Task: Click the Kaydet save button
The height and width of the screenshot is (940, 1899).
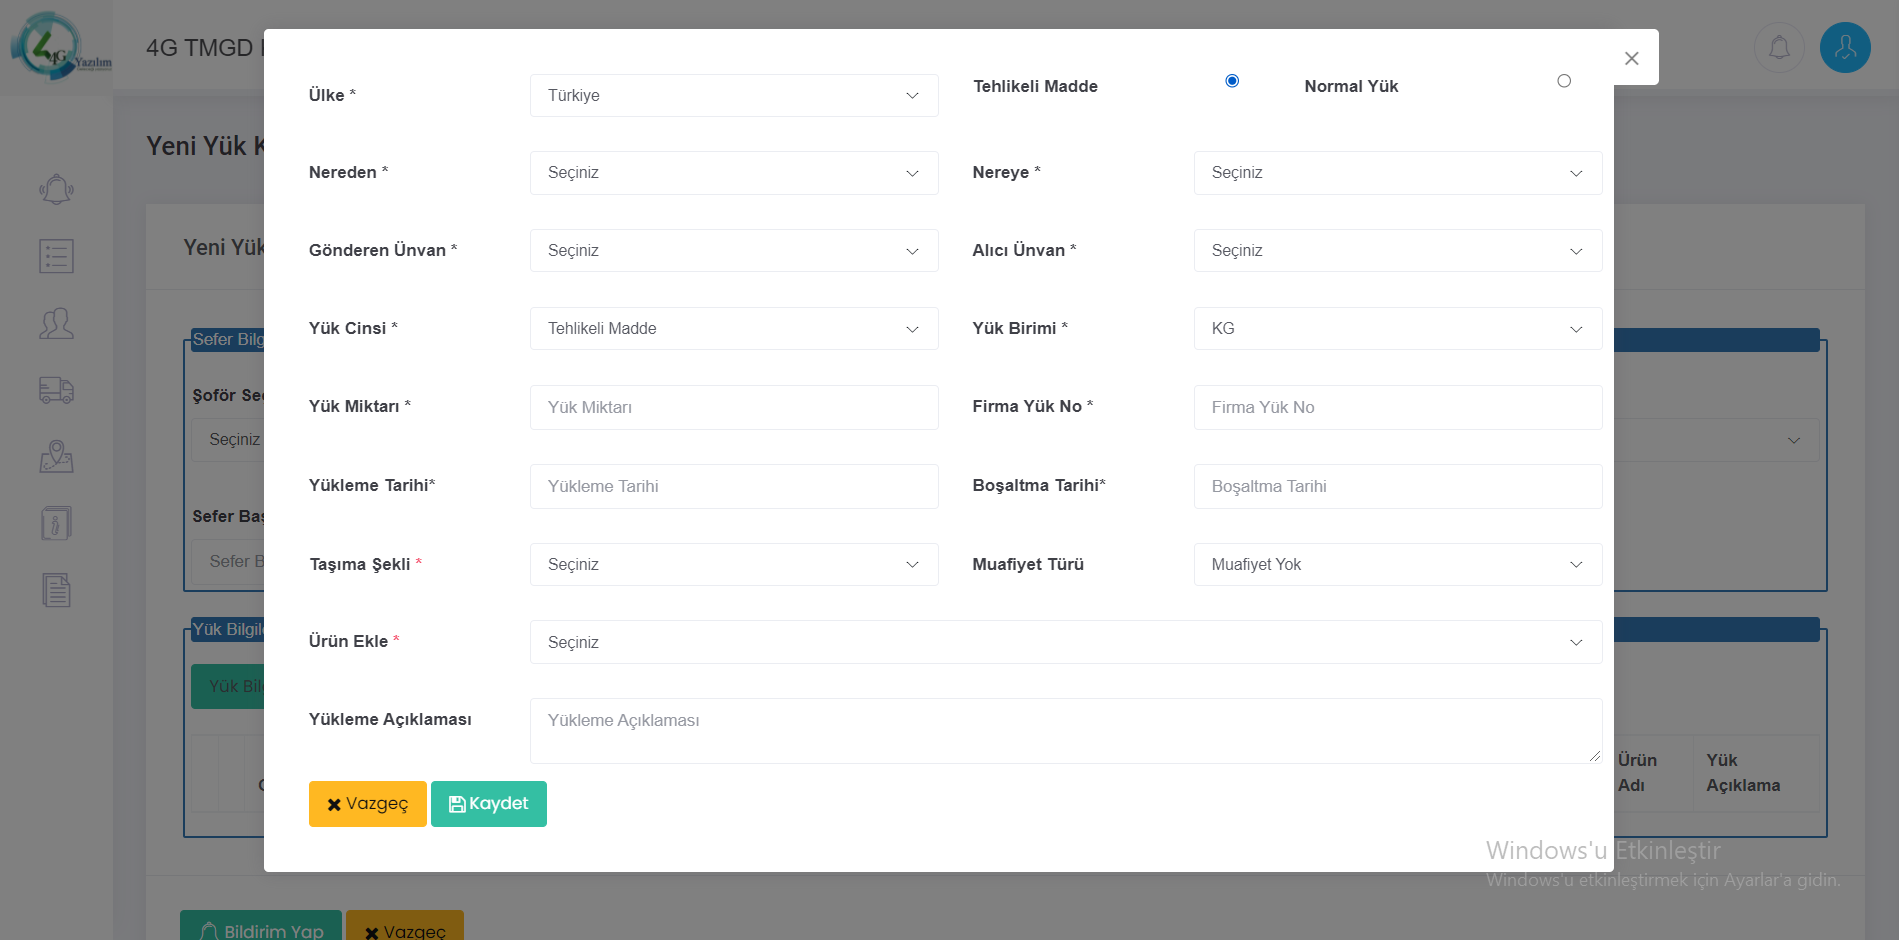Action: point(489,804)
